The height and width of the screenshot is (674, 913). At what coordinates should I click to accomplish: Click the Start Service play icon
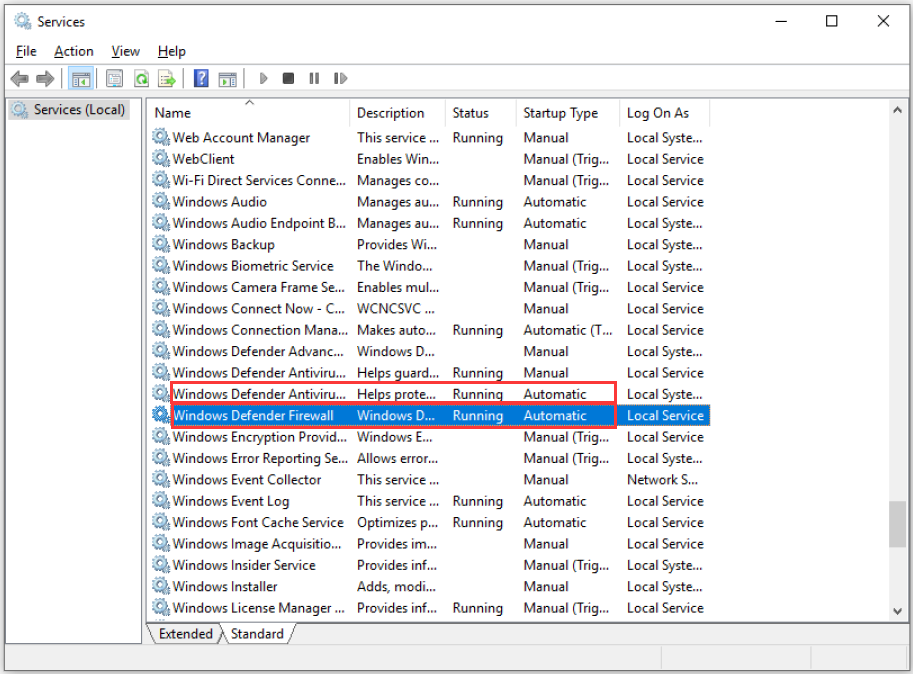pyautogui.click(x=263, y=78)
